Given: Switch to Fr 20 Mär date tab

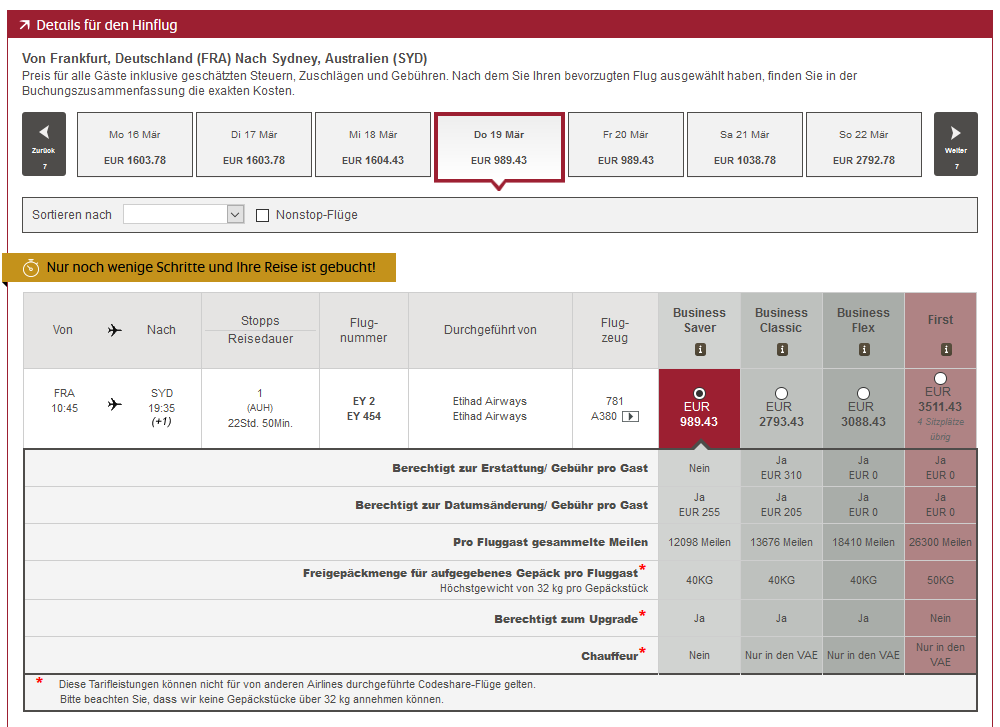Looking at the screenshot, I should coord(626,146).
